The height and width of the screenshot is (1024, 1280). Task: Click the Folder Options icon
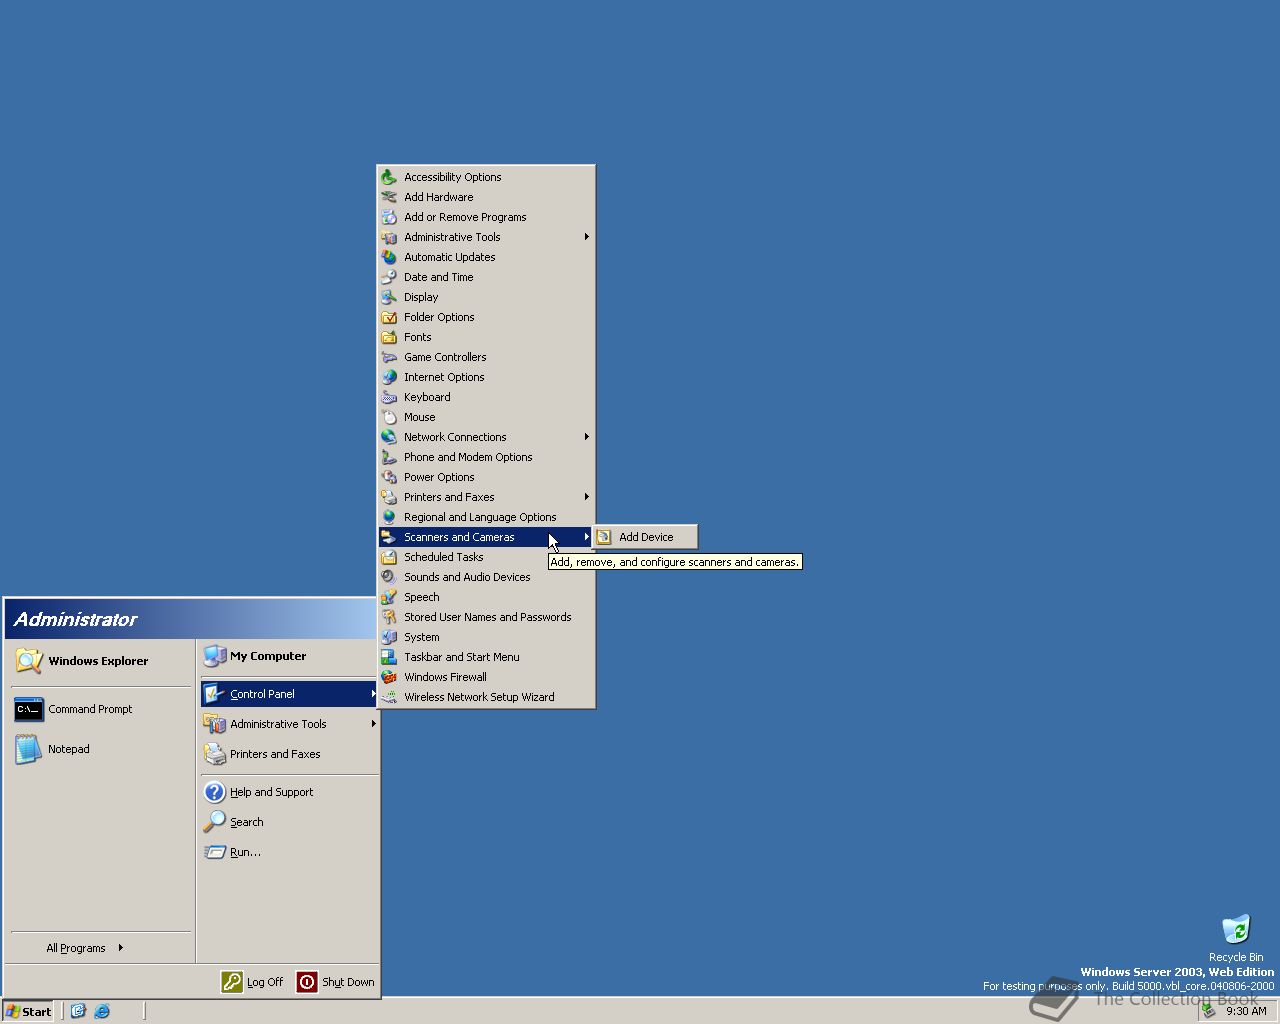(389, 317)
